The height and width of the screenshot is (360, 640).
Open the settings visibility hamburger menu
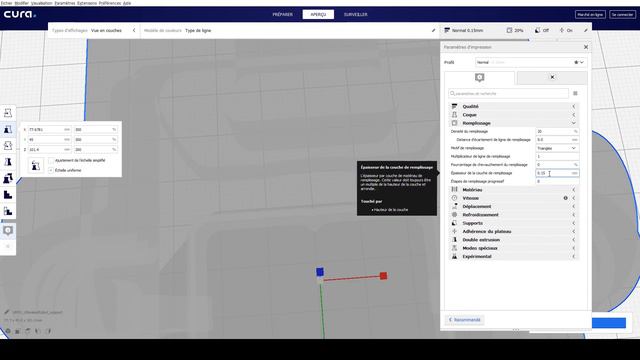click(575, 93)
